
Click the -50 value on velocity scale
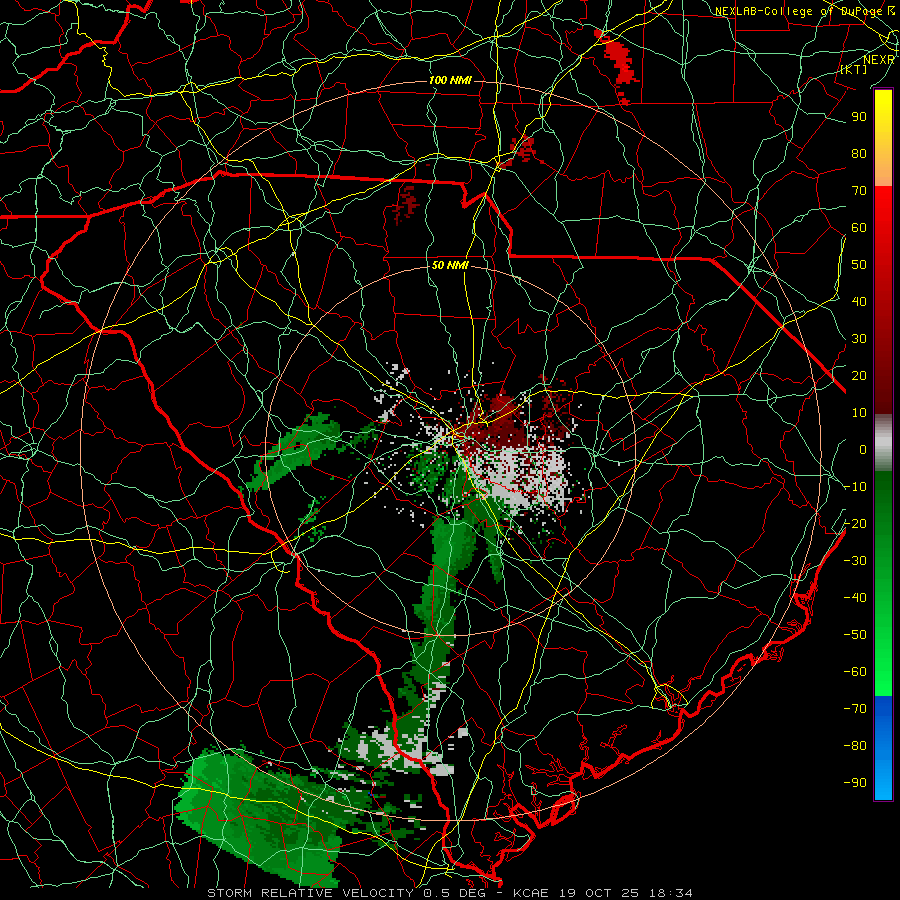[855, 635]
